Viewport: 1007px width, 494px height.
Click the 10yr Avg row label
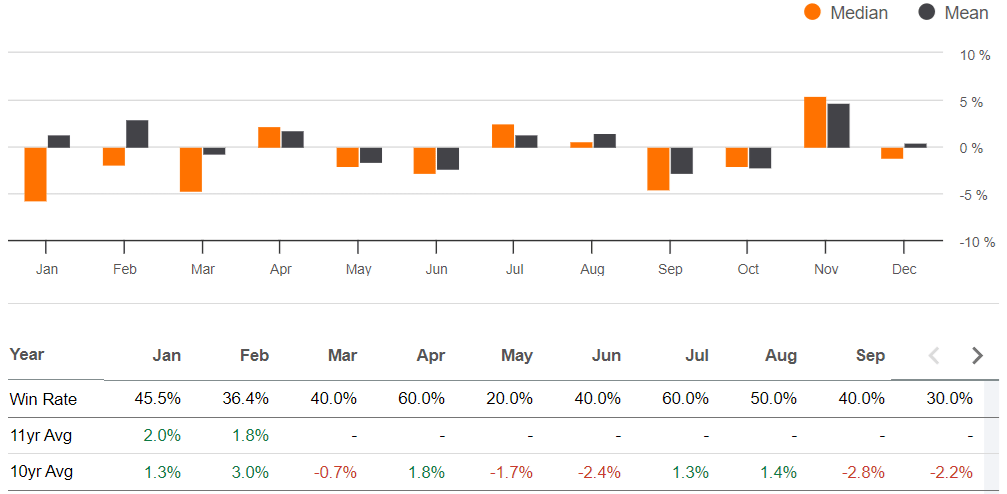tap(41, 472)
